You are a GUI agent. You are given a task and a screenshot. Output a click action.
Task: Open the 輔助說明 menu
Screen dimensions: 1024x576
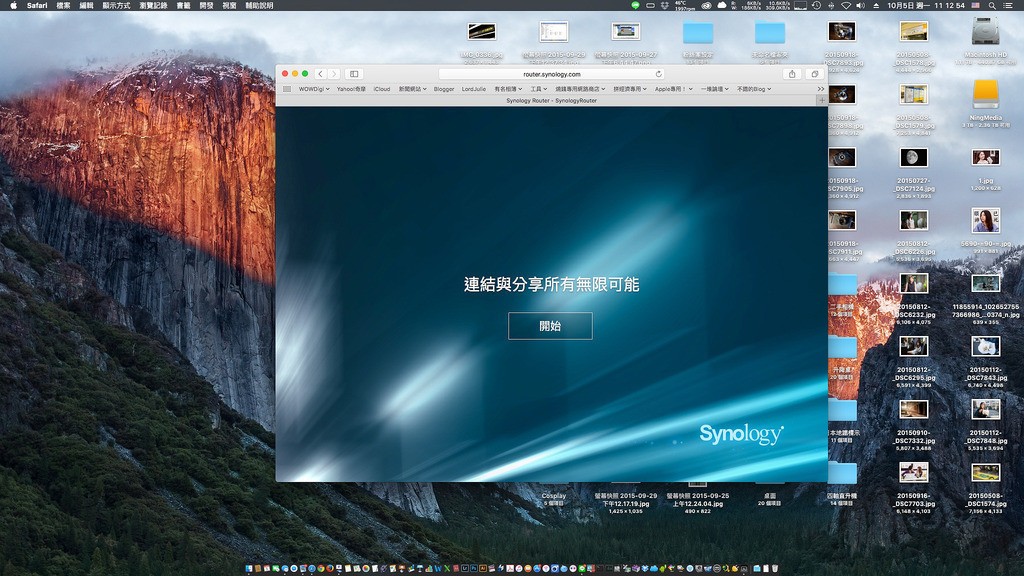click(x=259, y=5)
